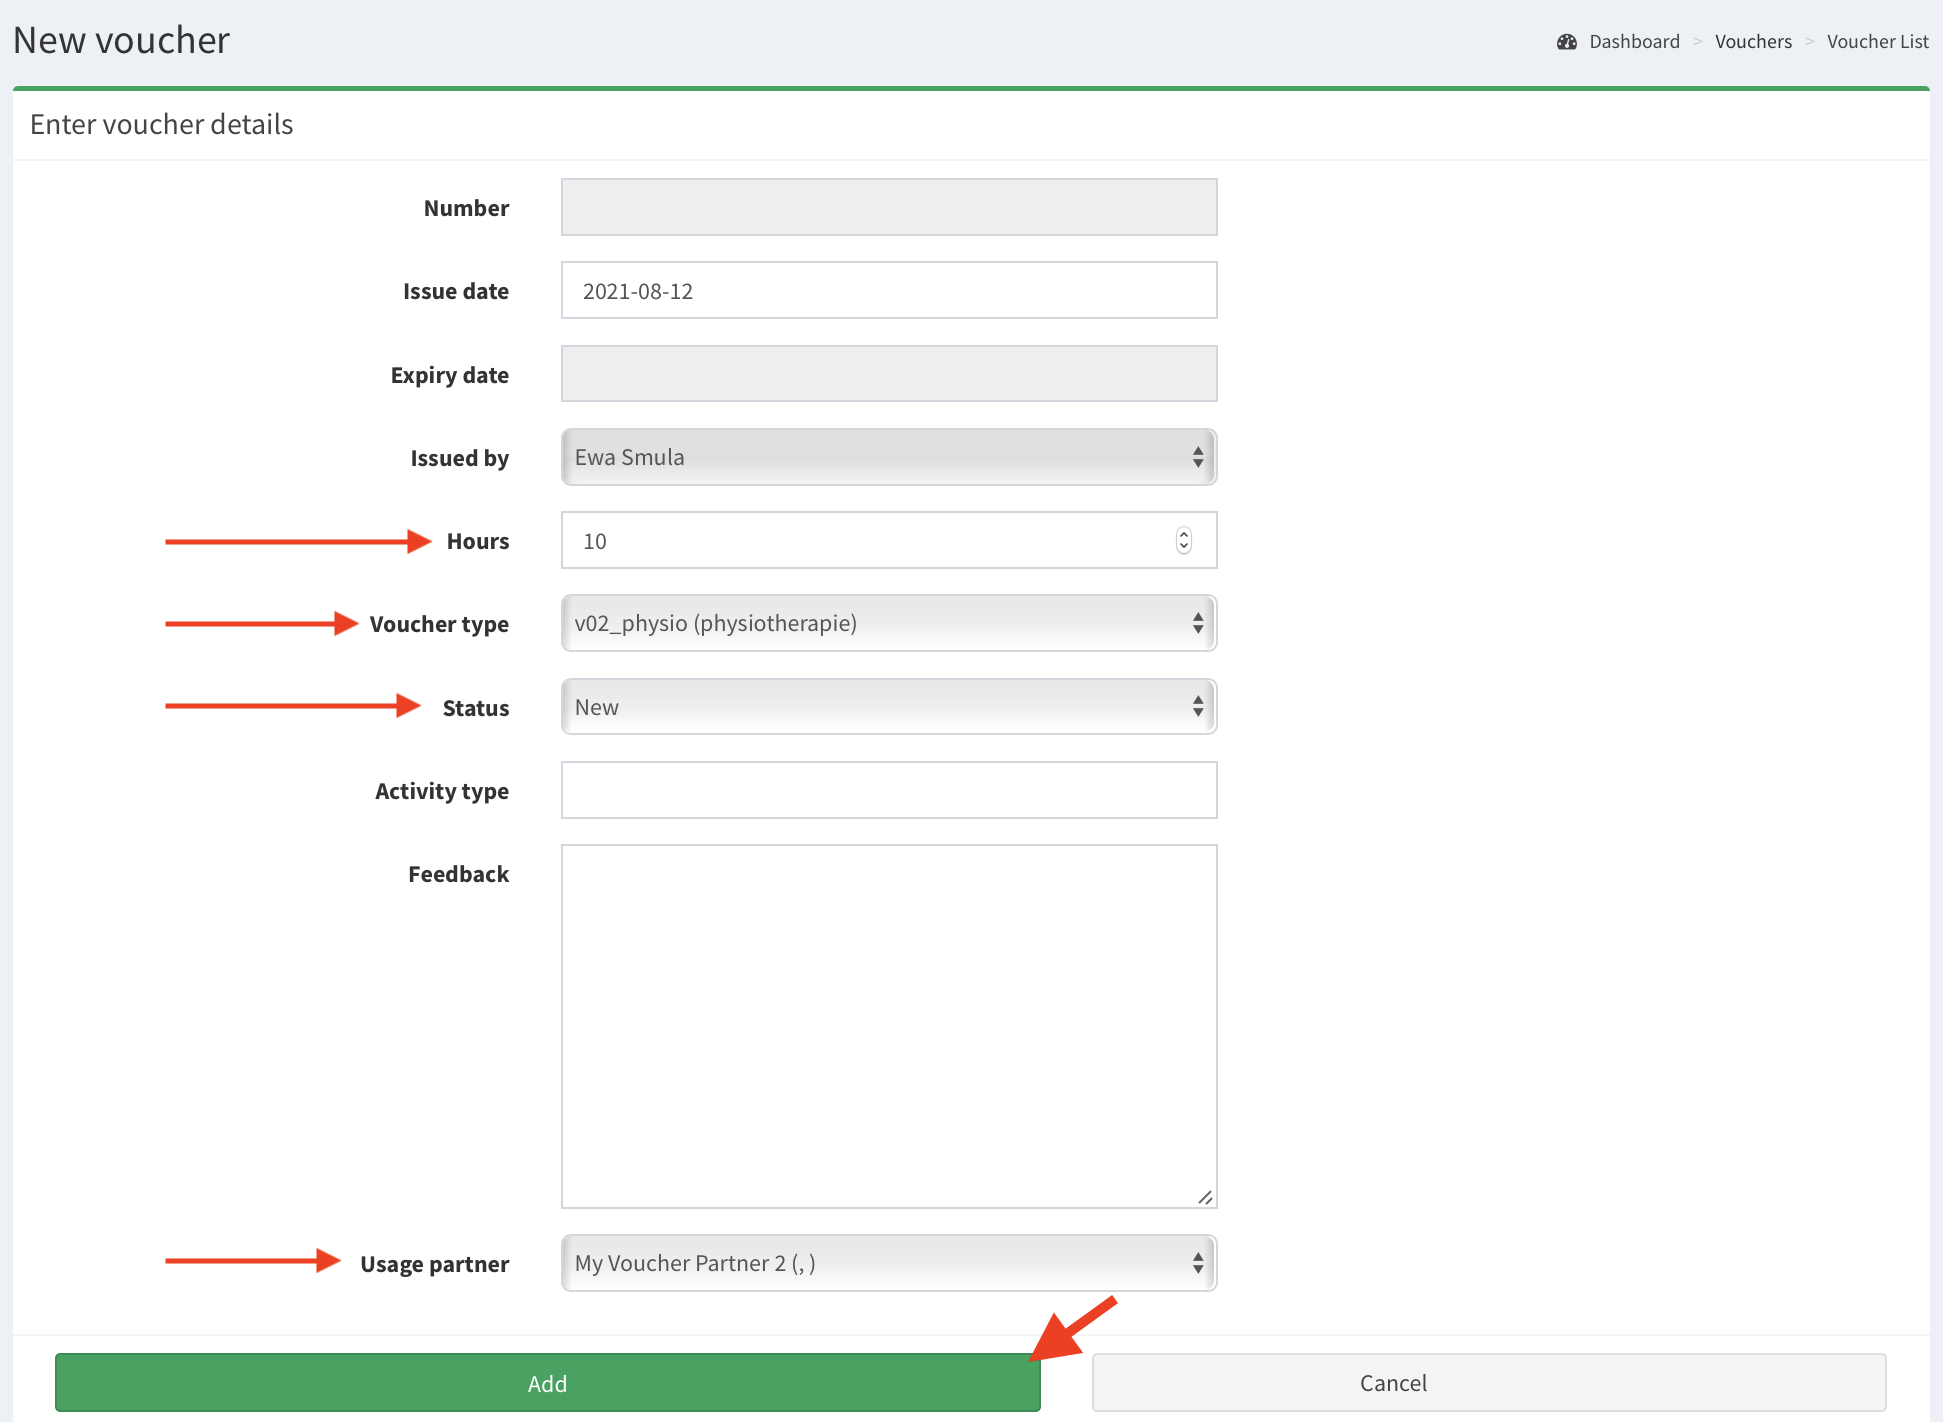
Task: Open the Voucher type dropdown
Action: (888, 624)
